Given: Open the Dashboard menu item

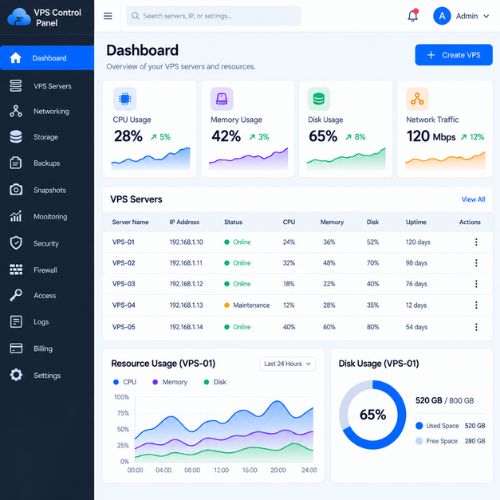Looking at the screenshot, I should pos(47,58).
